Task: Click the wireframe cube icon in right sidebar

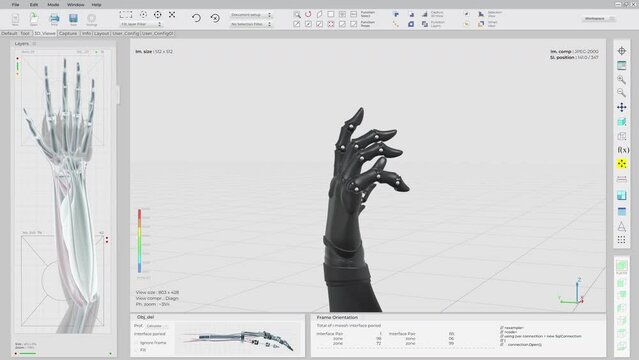Action: click(621, 136)
